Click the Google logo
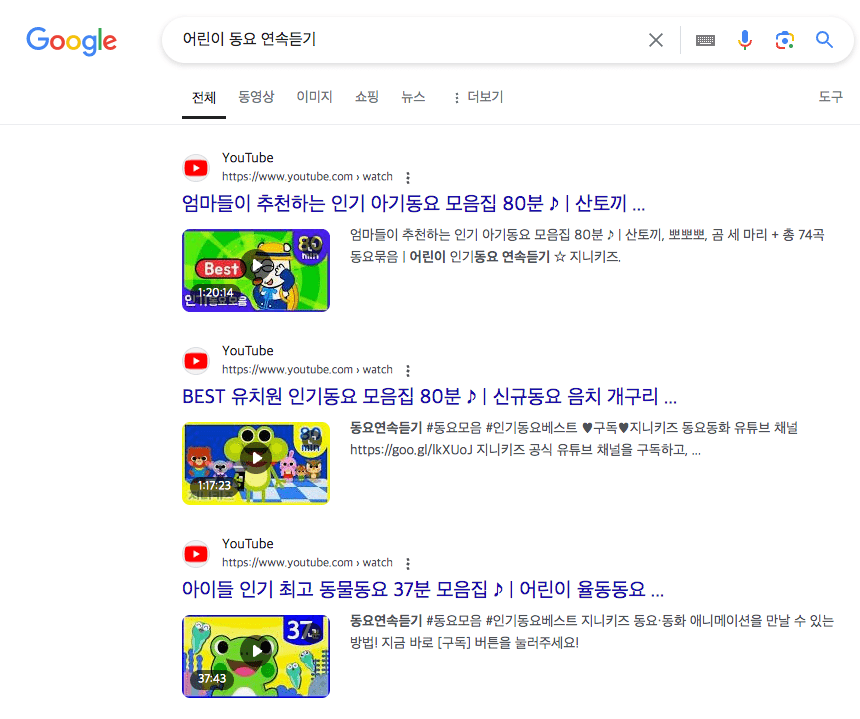 coord(72,41)
